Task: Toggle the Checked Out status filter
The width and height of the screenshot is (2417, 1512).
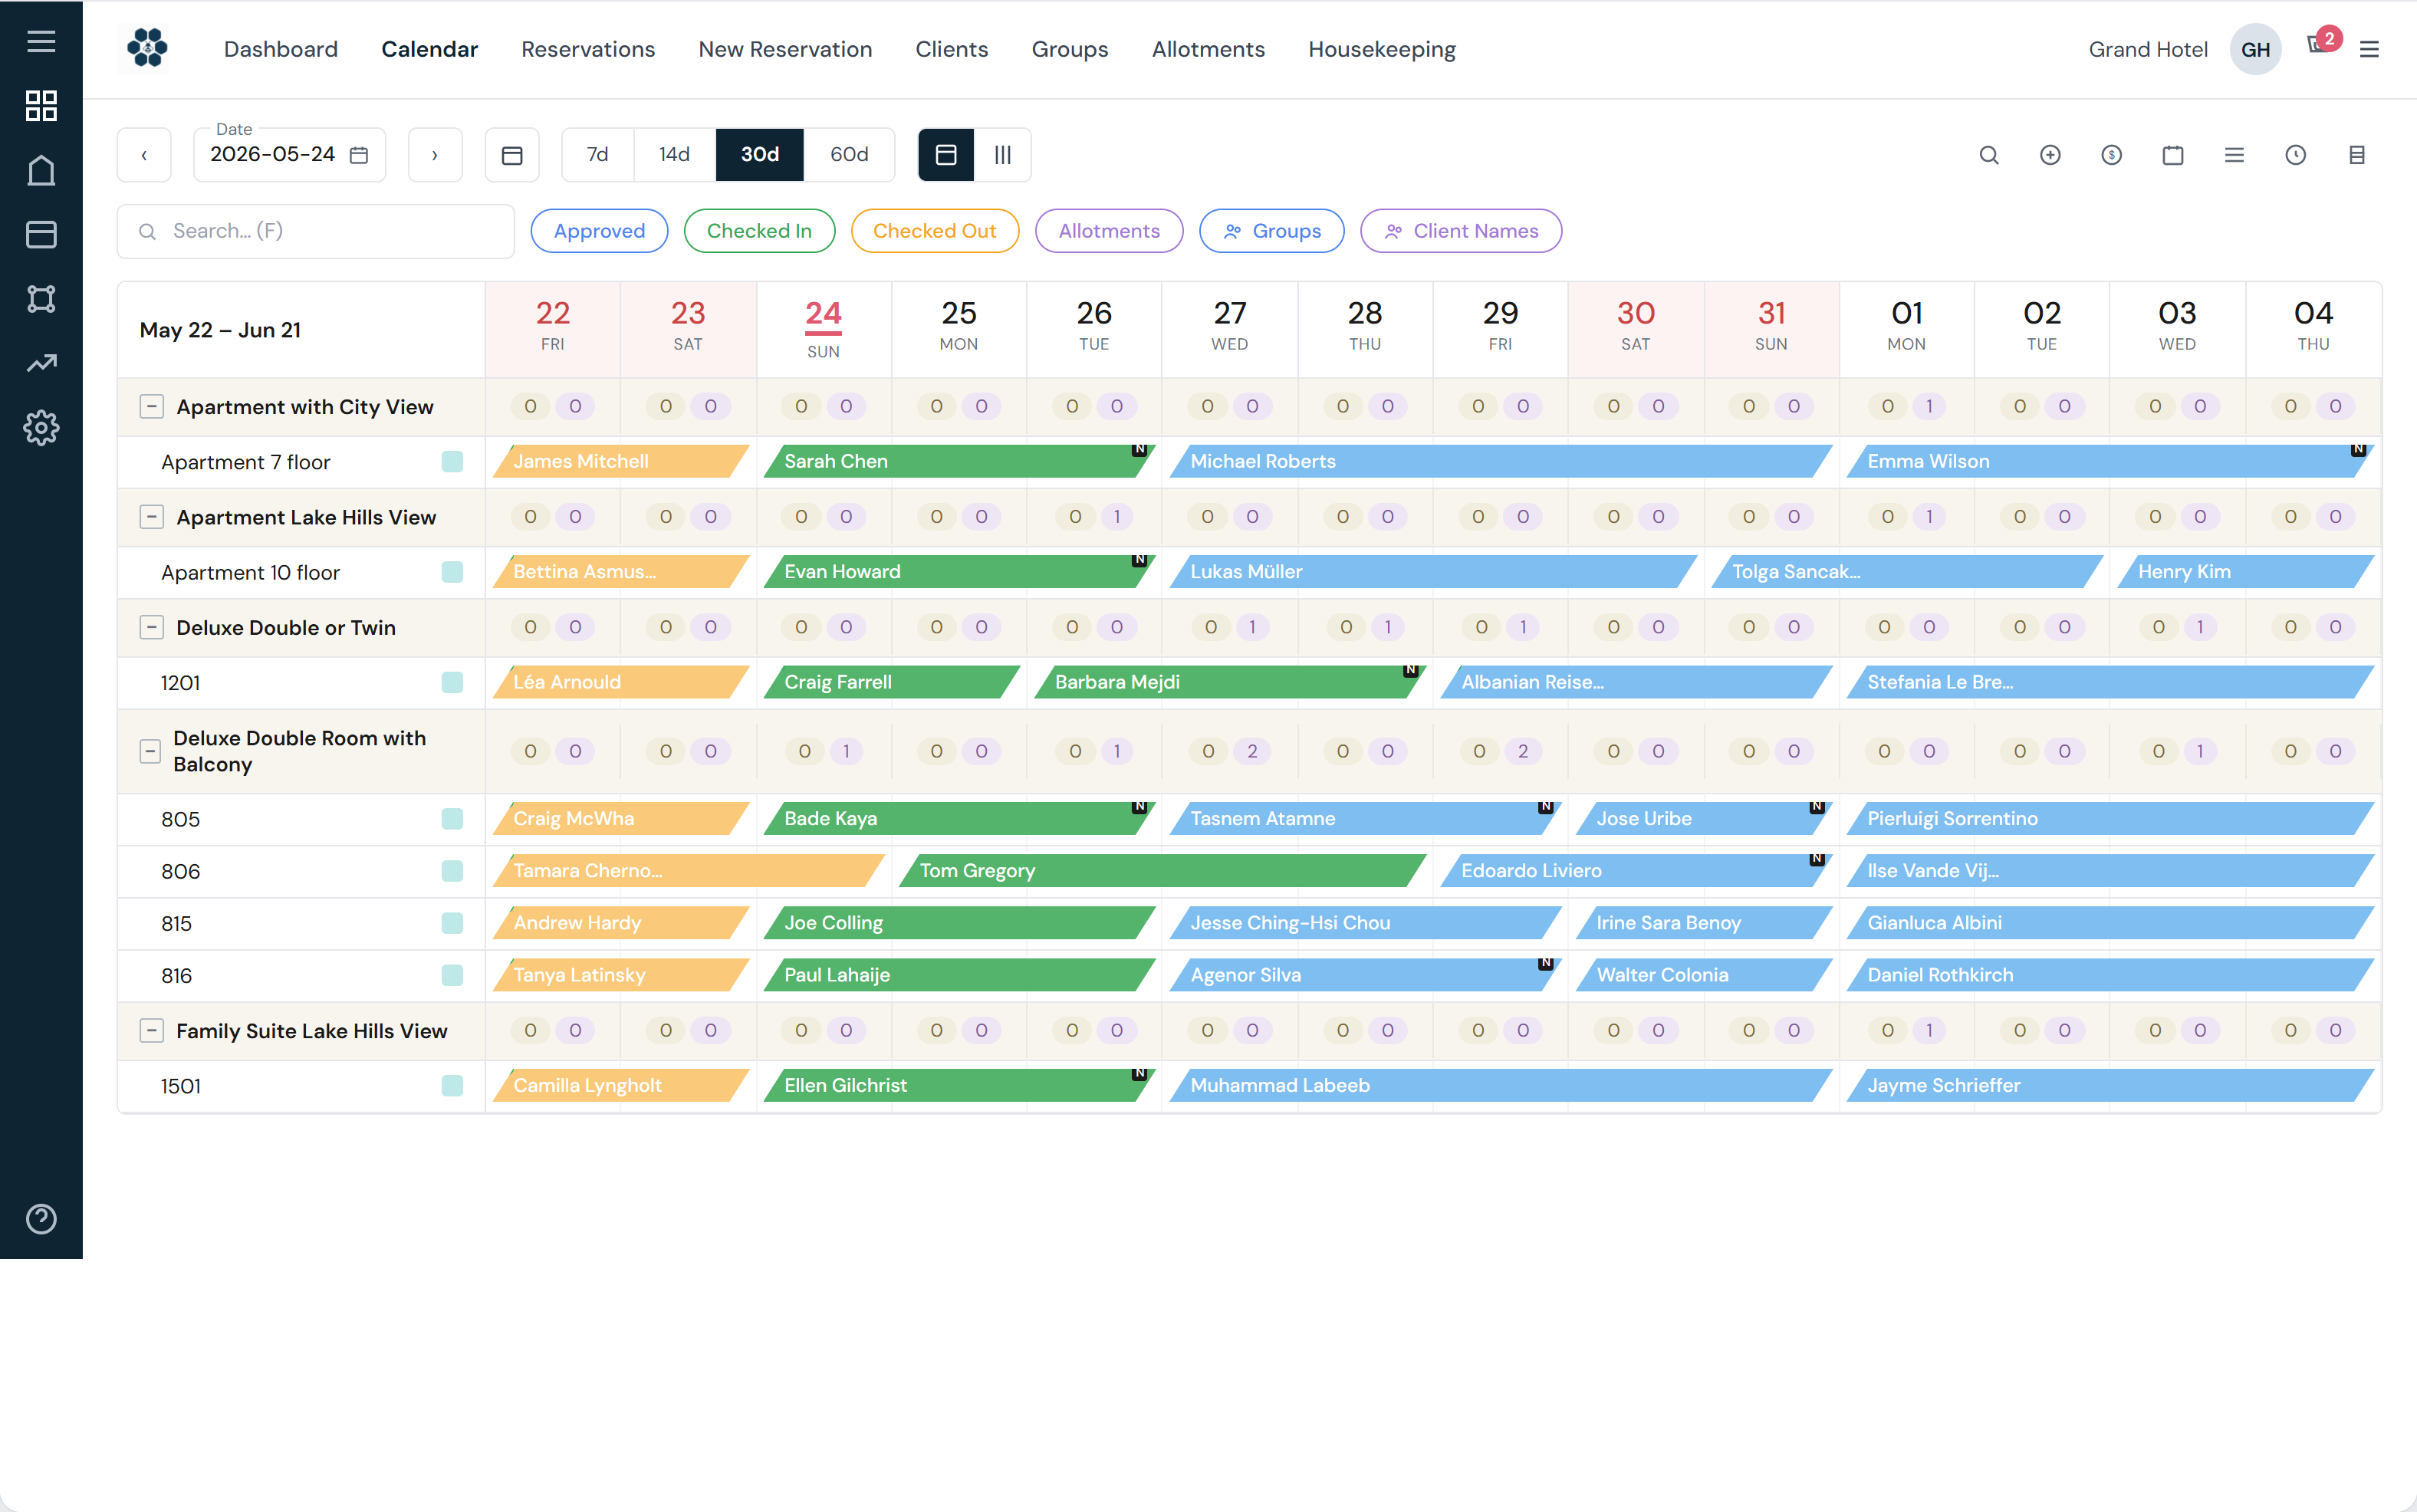Action: (934, 231)
